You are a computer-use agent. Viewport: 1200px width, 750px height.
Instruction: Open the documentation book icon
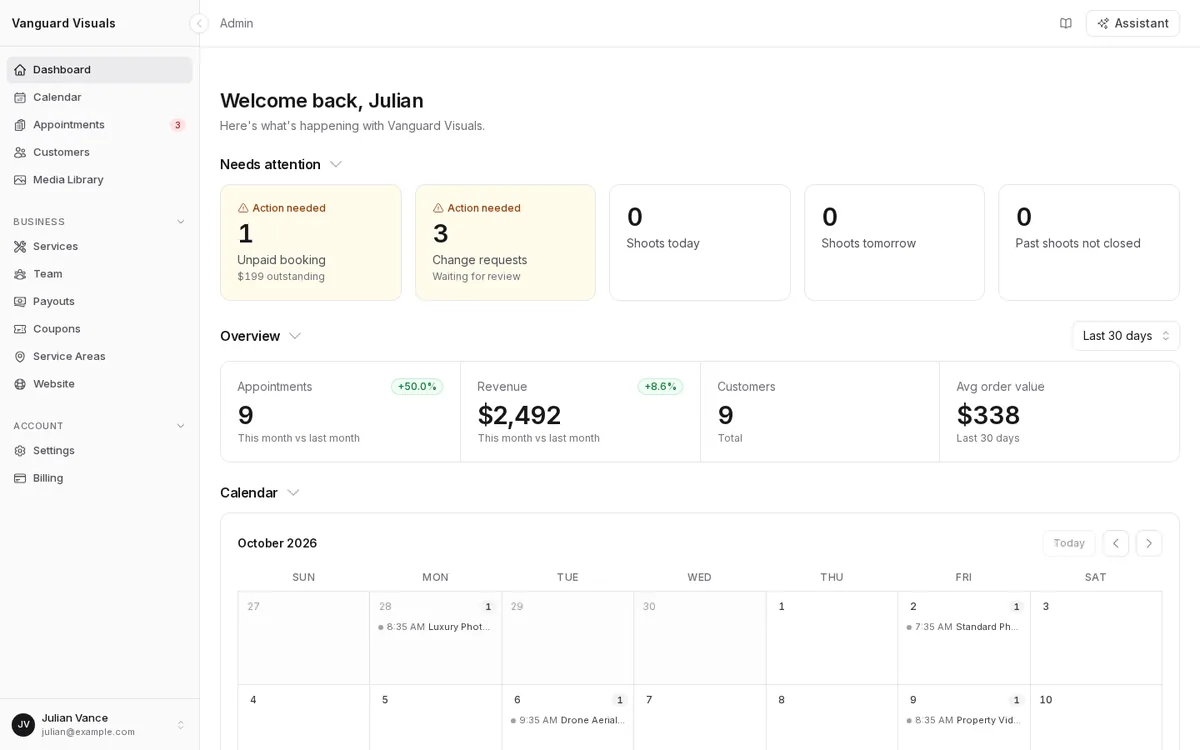(1066, 23)
